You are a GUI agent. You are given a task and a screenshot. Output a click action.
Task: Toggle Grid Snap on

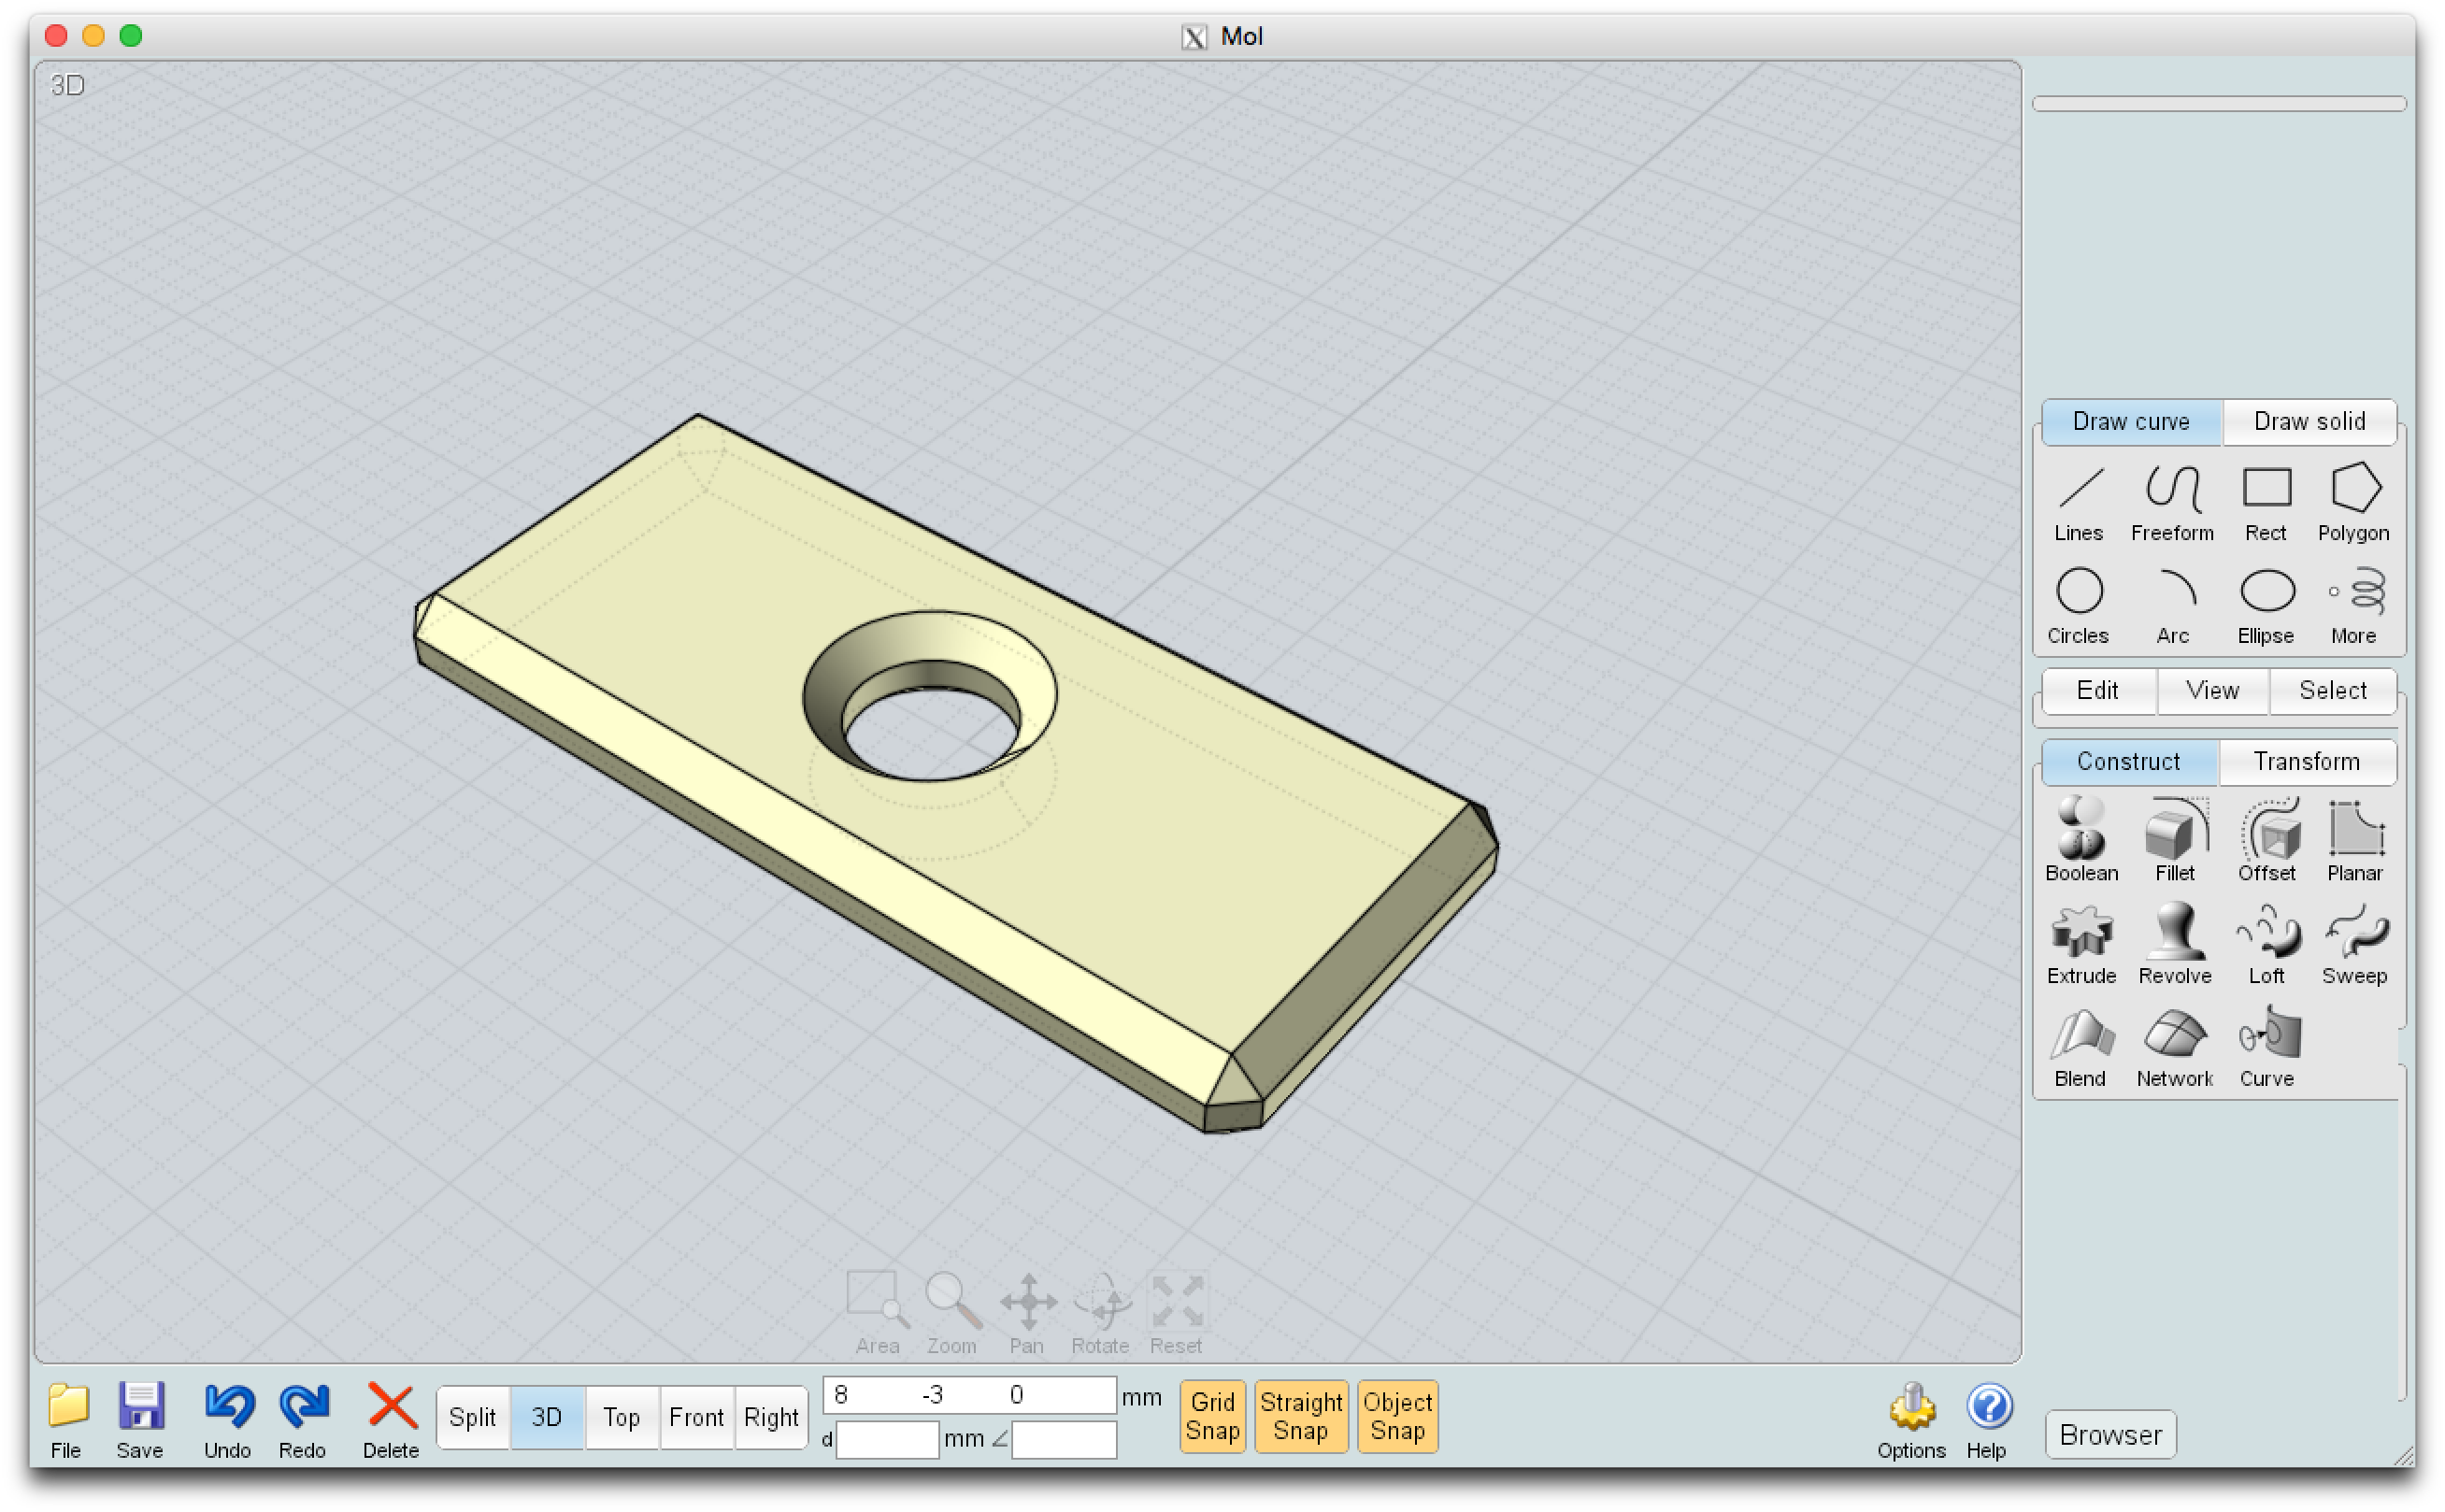1210,1416
